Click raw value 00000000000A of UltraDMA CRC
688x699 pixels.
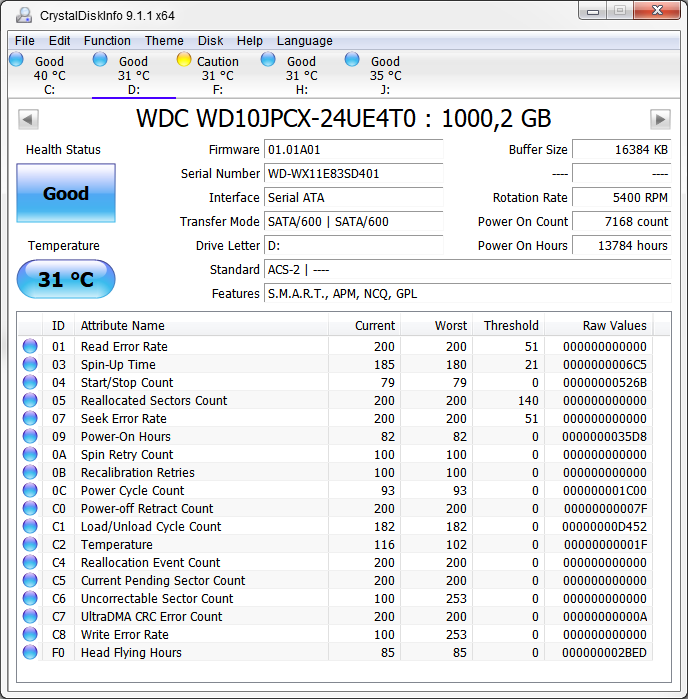pos(605,617)
